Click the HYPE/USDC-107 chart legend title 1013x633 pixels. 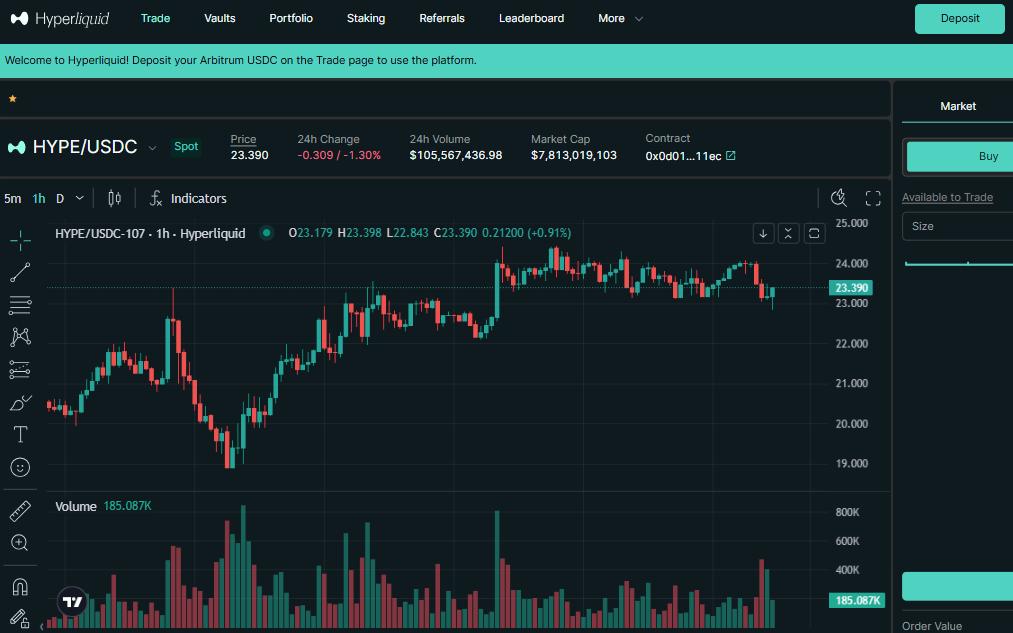[x=150, y=233]
